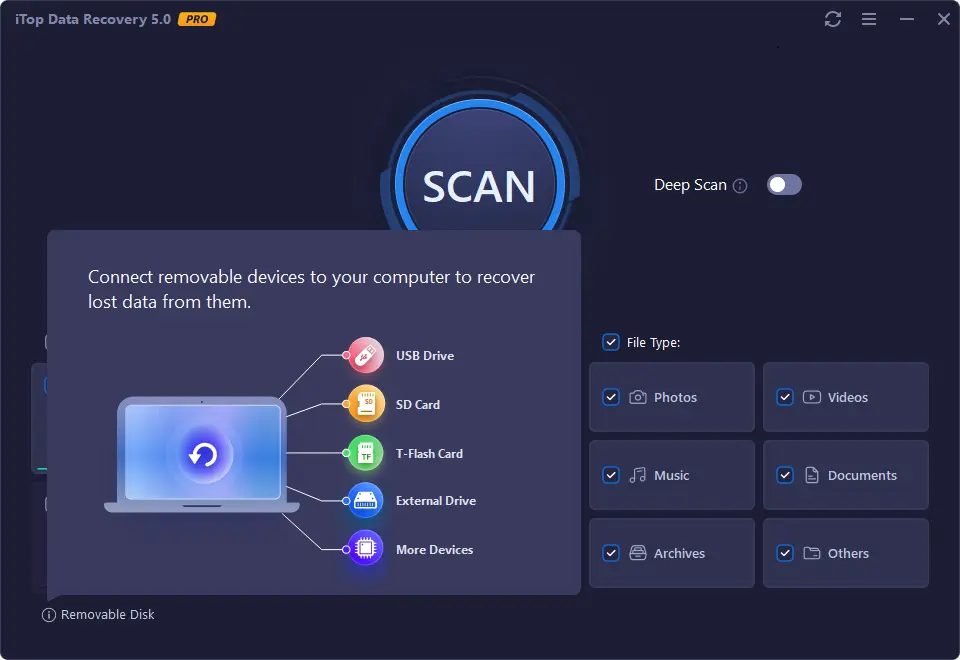Click the Removable Disk info icon
This screenshot has height=660, width=960.
click(x=49, y=615)
